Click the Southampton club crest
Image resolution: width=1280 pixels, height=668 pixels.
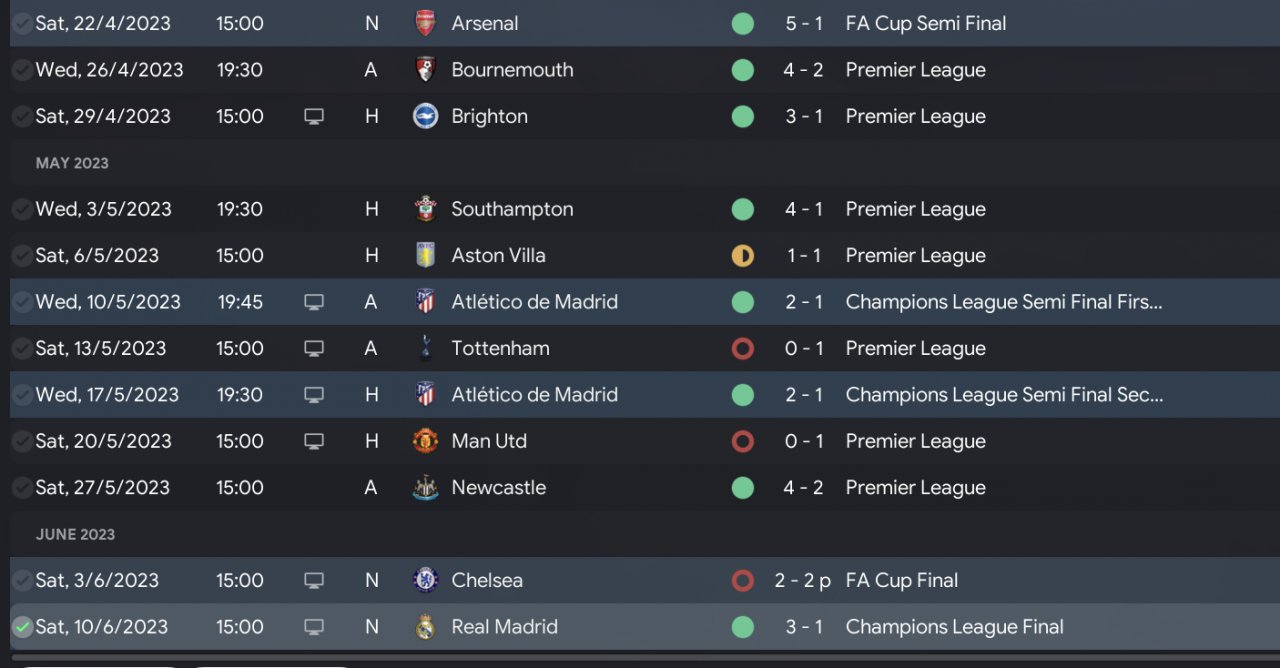click(426, 209)
